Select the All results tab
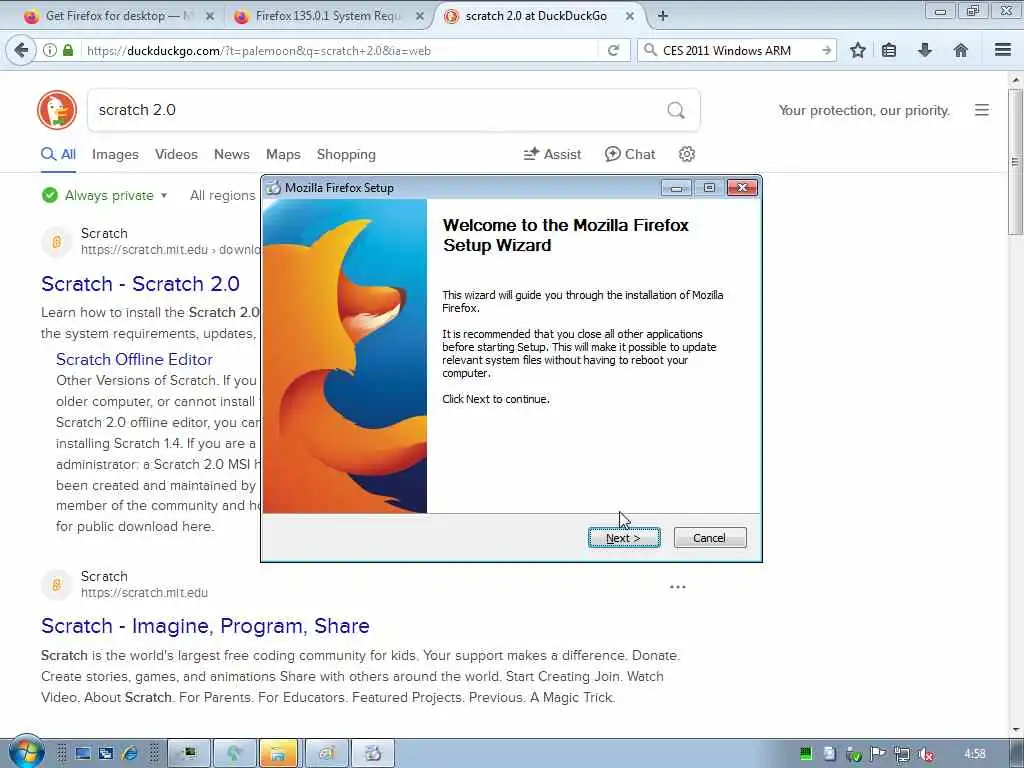Image resolution: width=1024 pixels, height=768 pixels. pos(59,154)
